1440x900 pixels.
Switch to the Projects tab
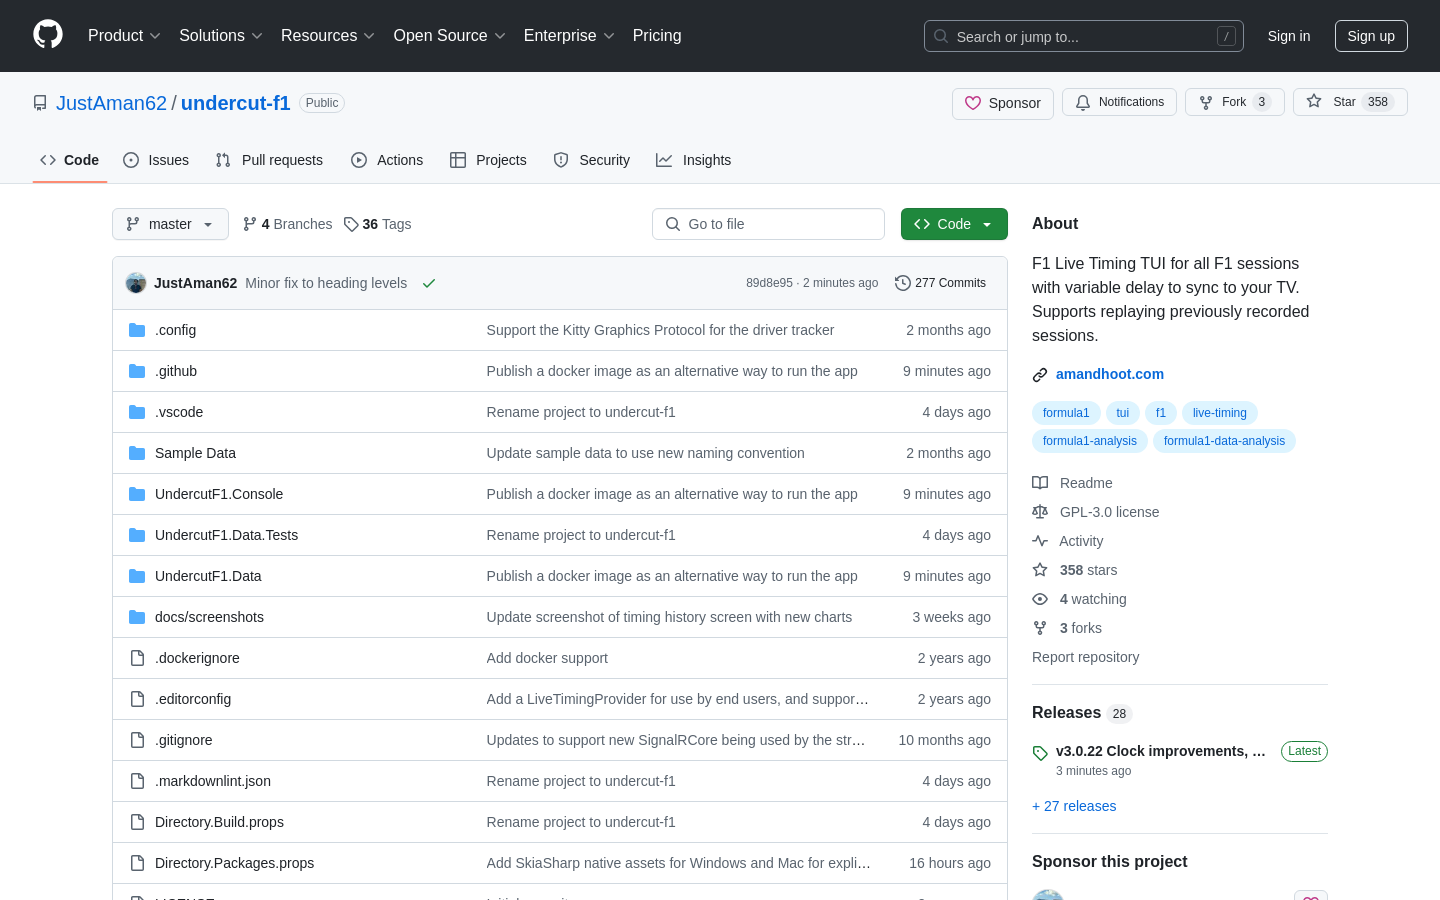click(x=488, y=160)
